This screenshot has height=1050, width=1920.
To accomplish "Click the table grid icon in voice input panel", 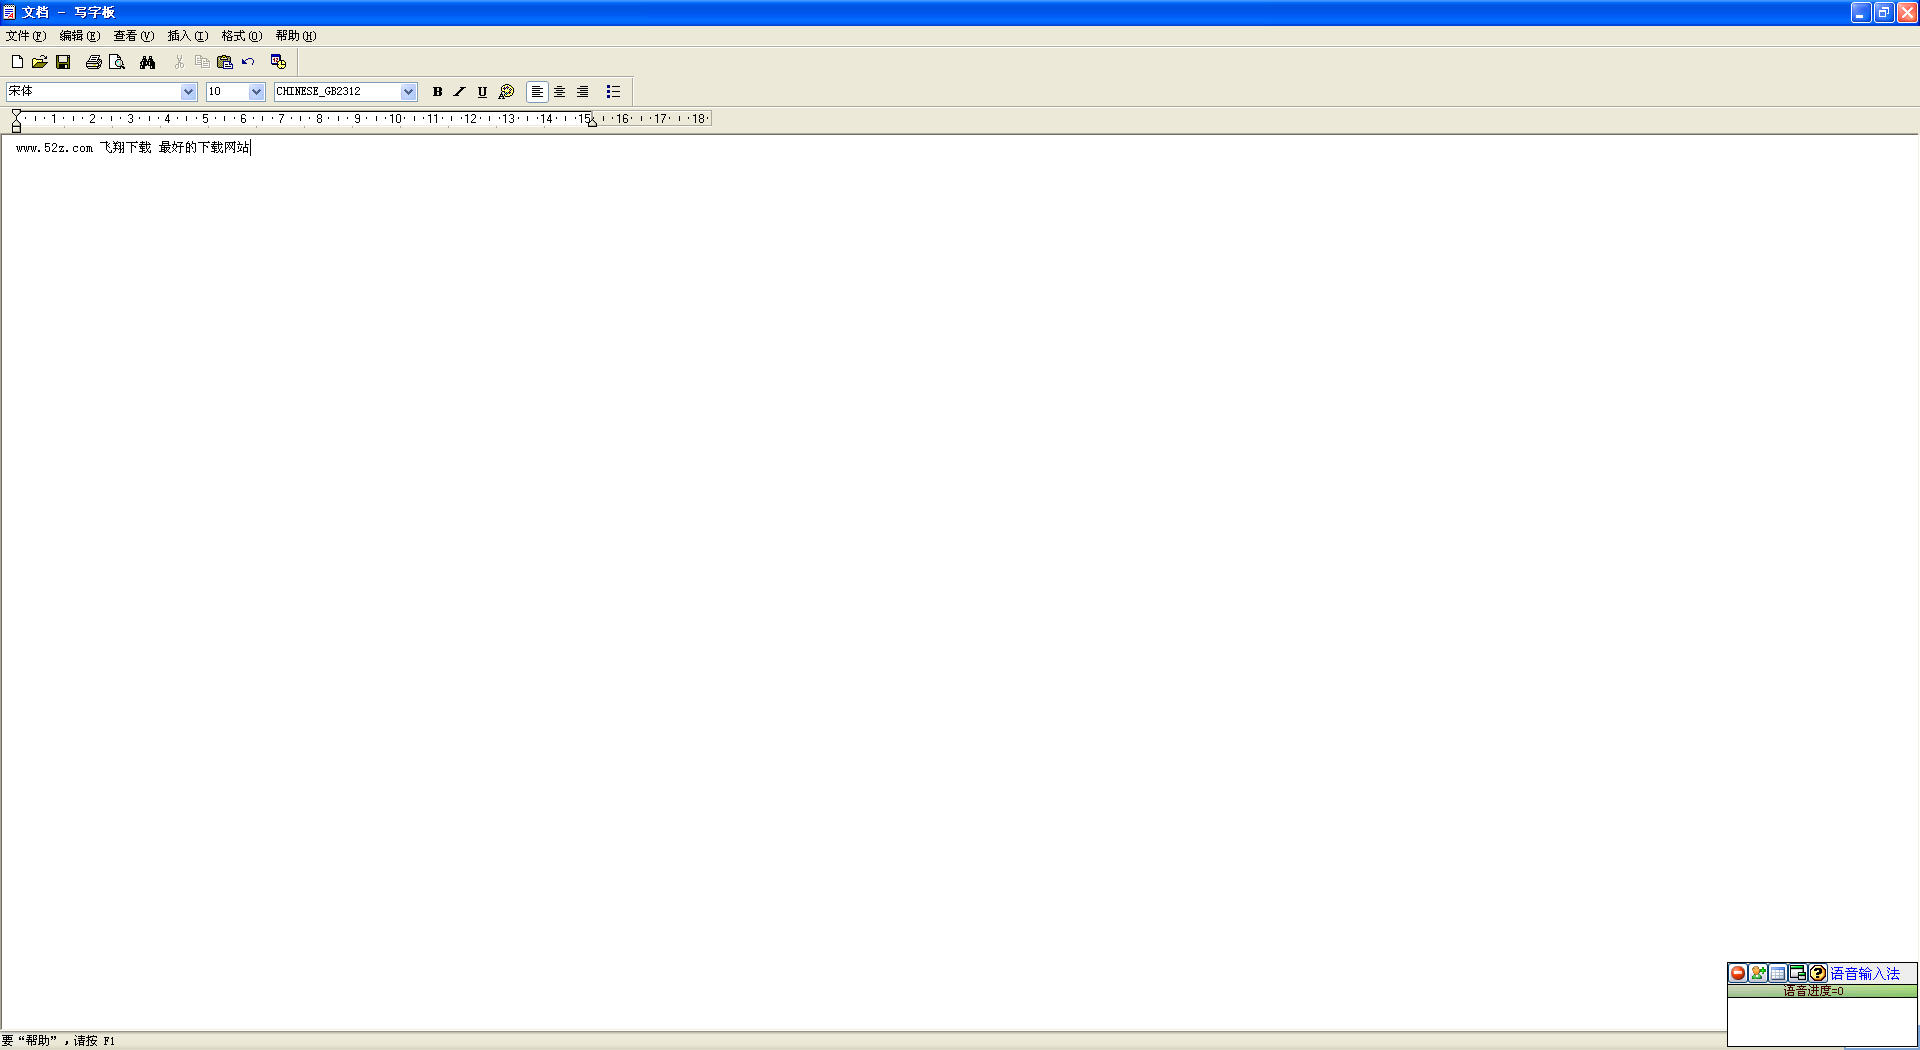I will pos(1778,973).
